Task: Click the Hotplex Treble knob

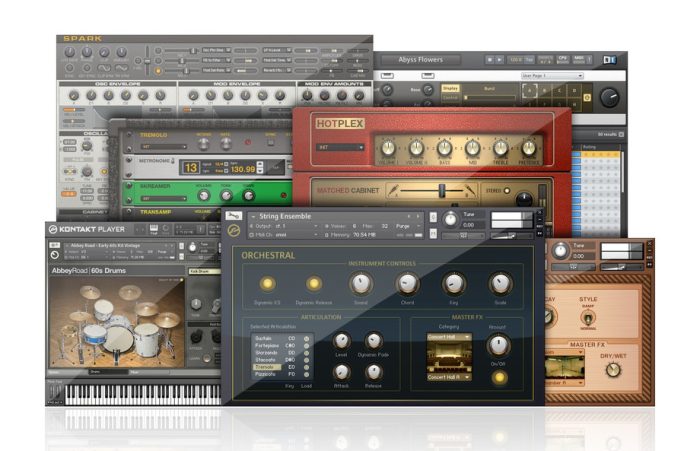Action: pos(500,147)
